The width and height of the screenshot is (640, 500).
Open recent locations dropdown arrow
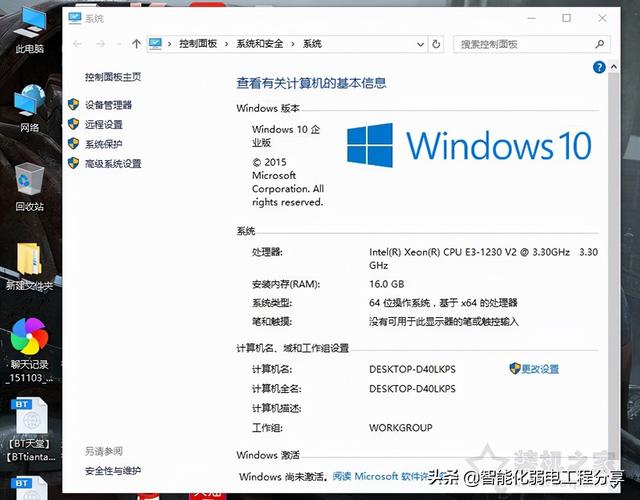coord(119,44)
